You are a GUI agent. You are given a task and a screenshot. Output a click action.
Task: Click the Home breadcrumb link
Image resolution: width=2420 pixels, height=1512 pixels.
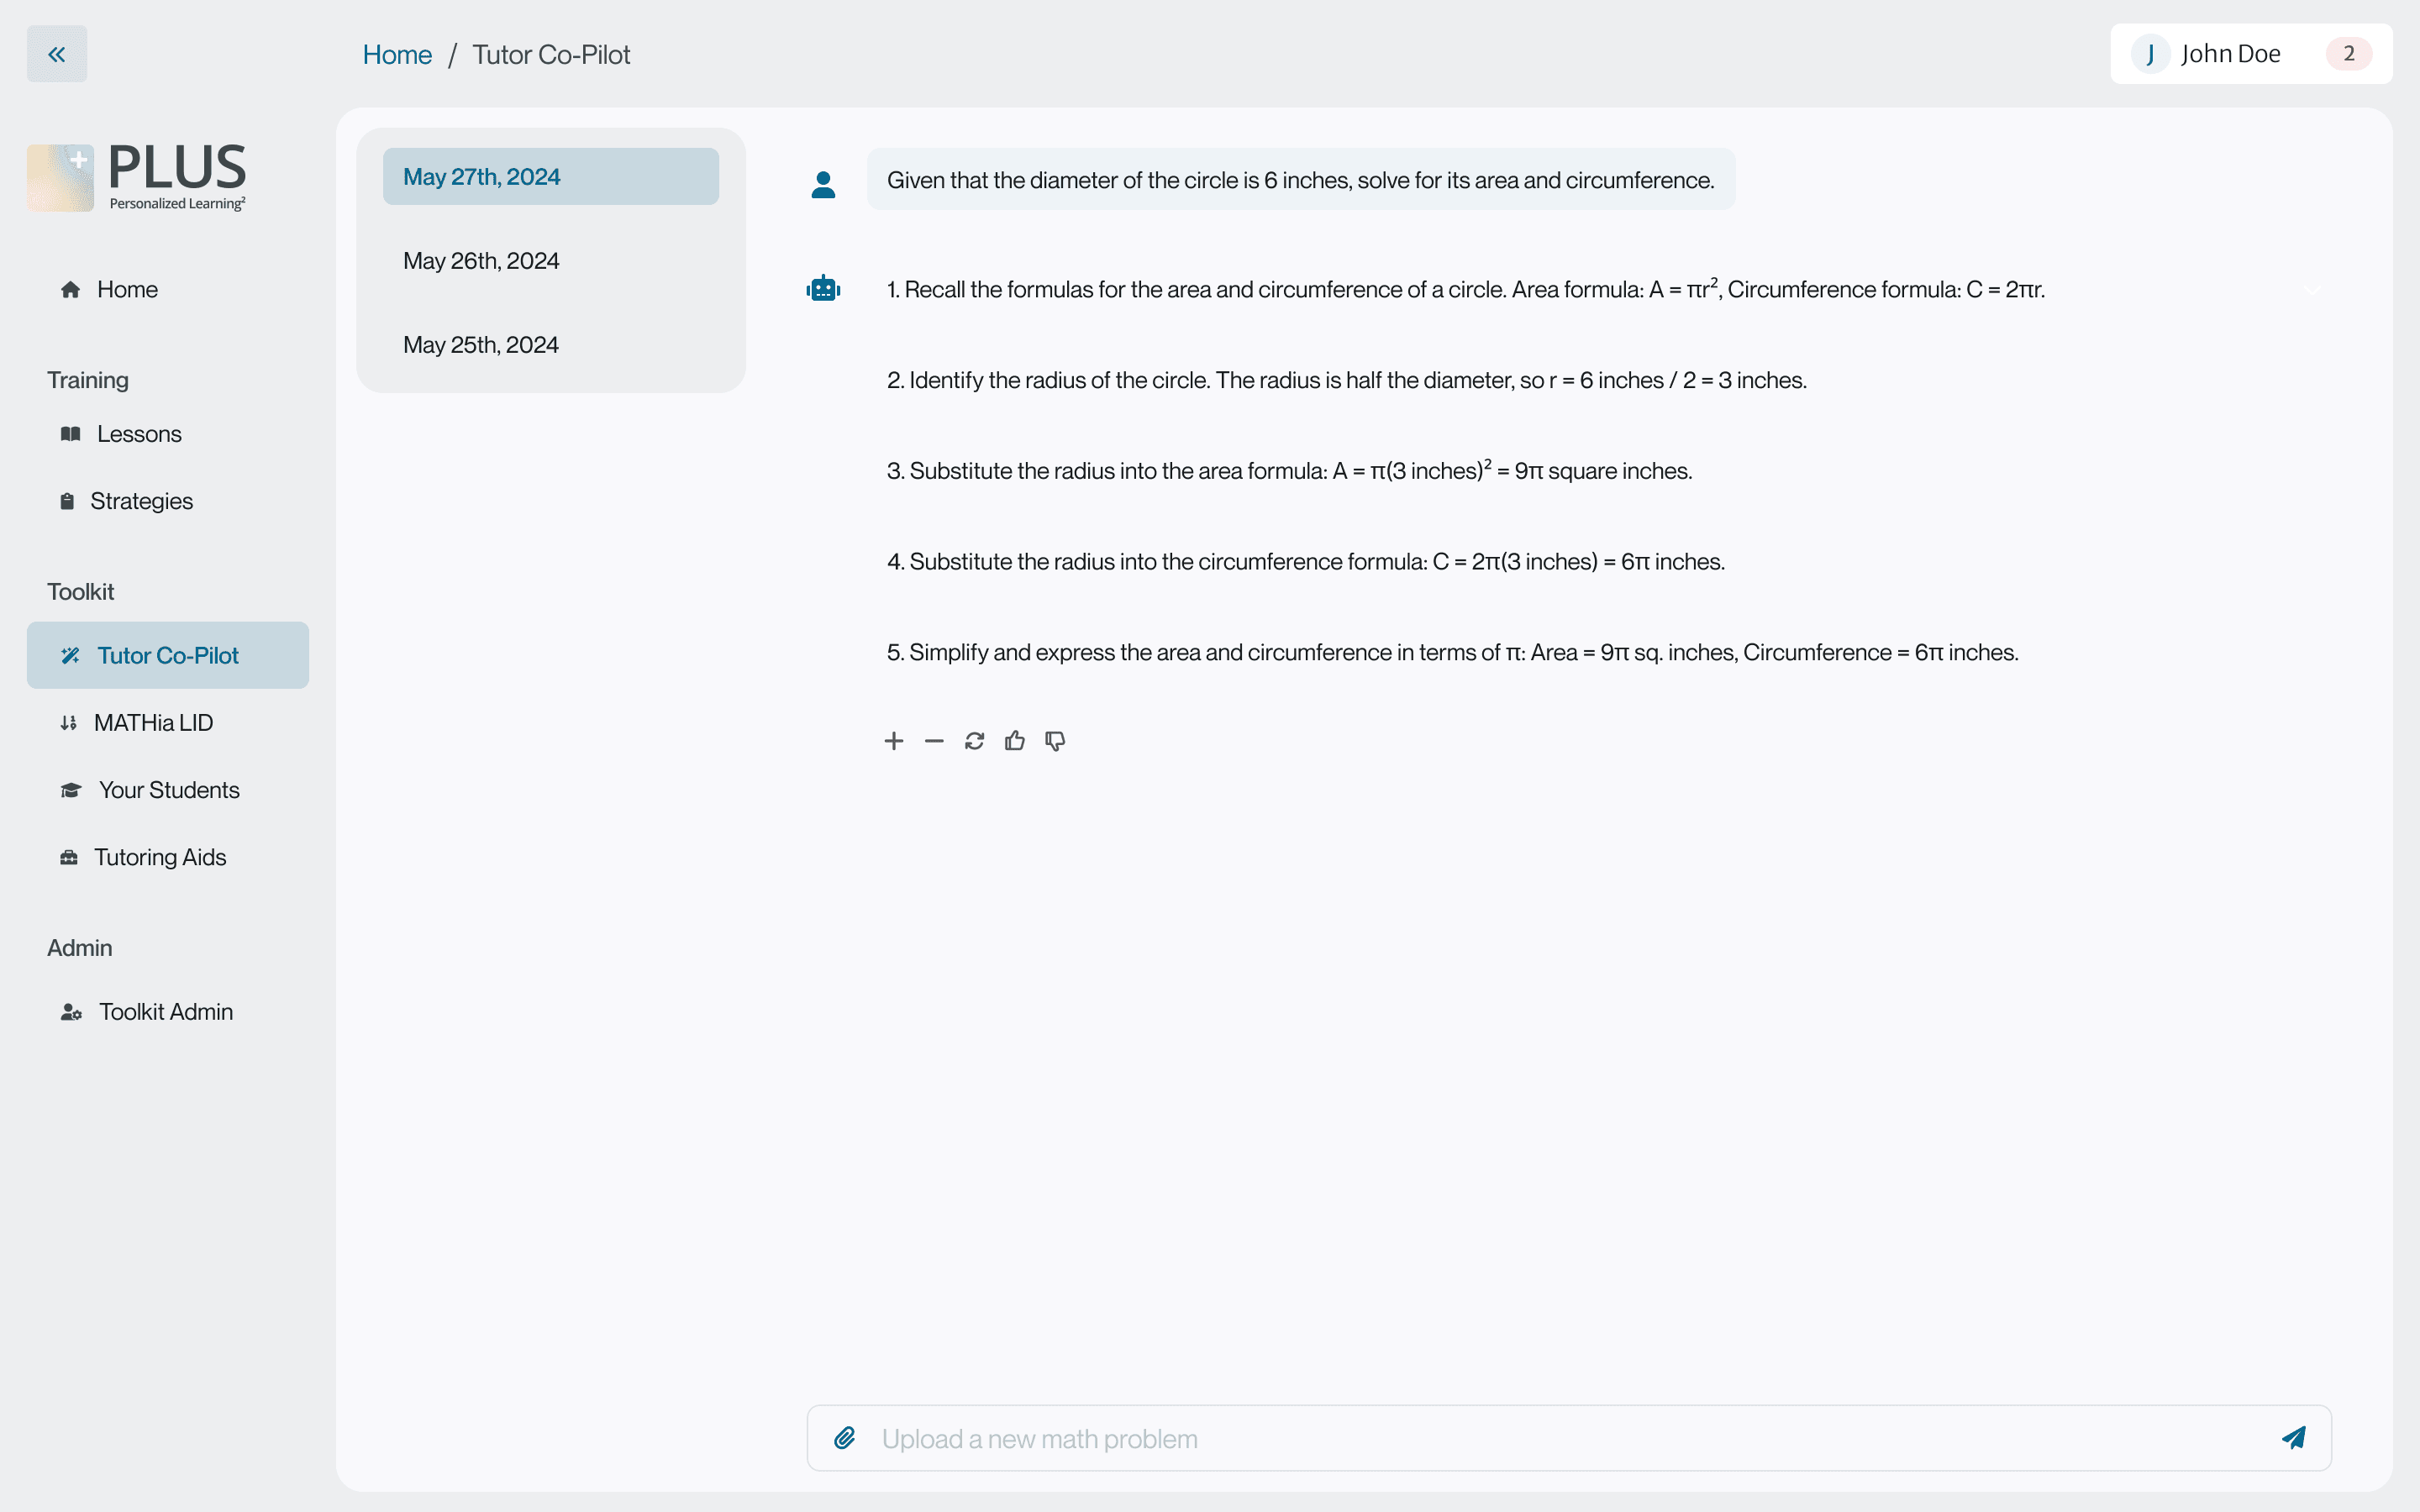(x=397, y=55)
